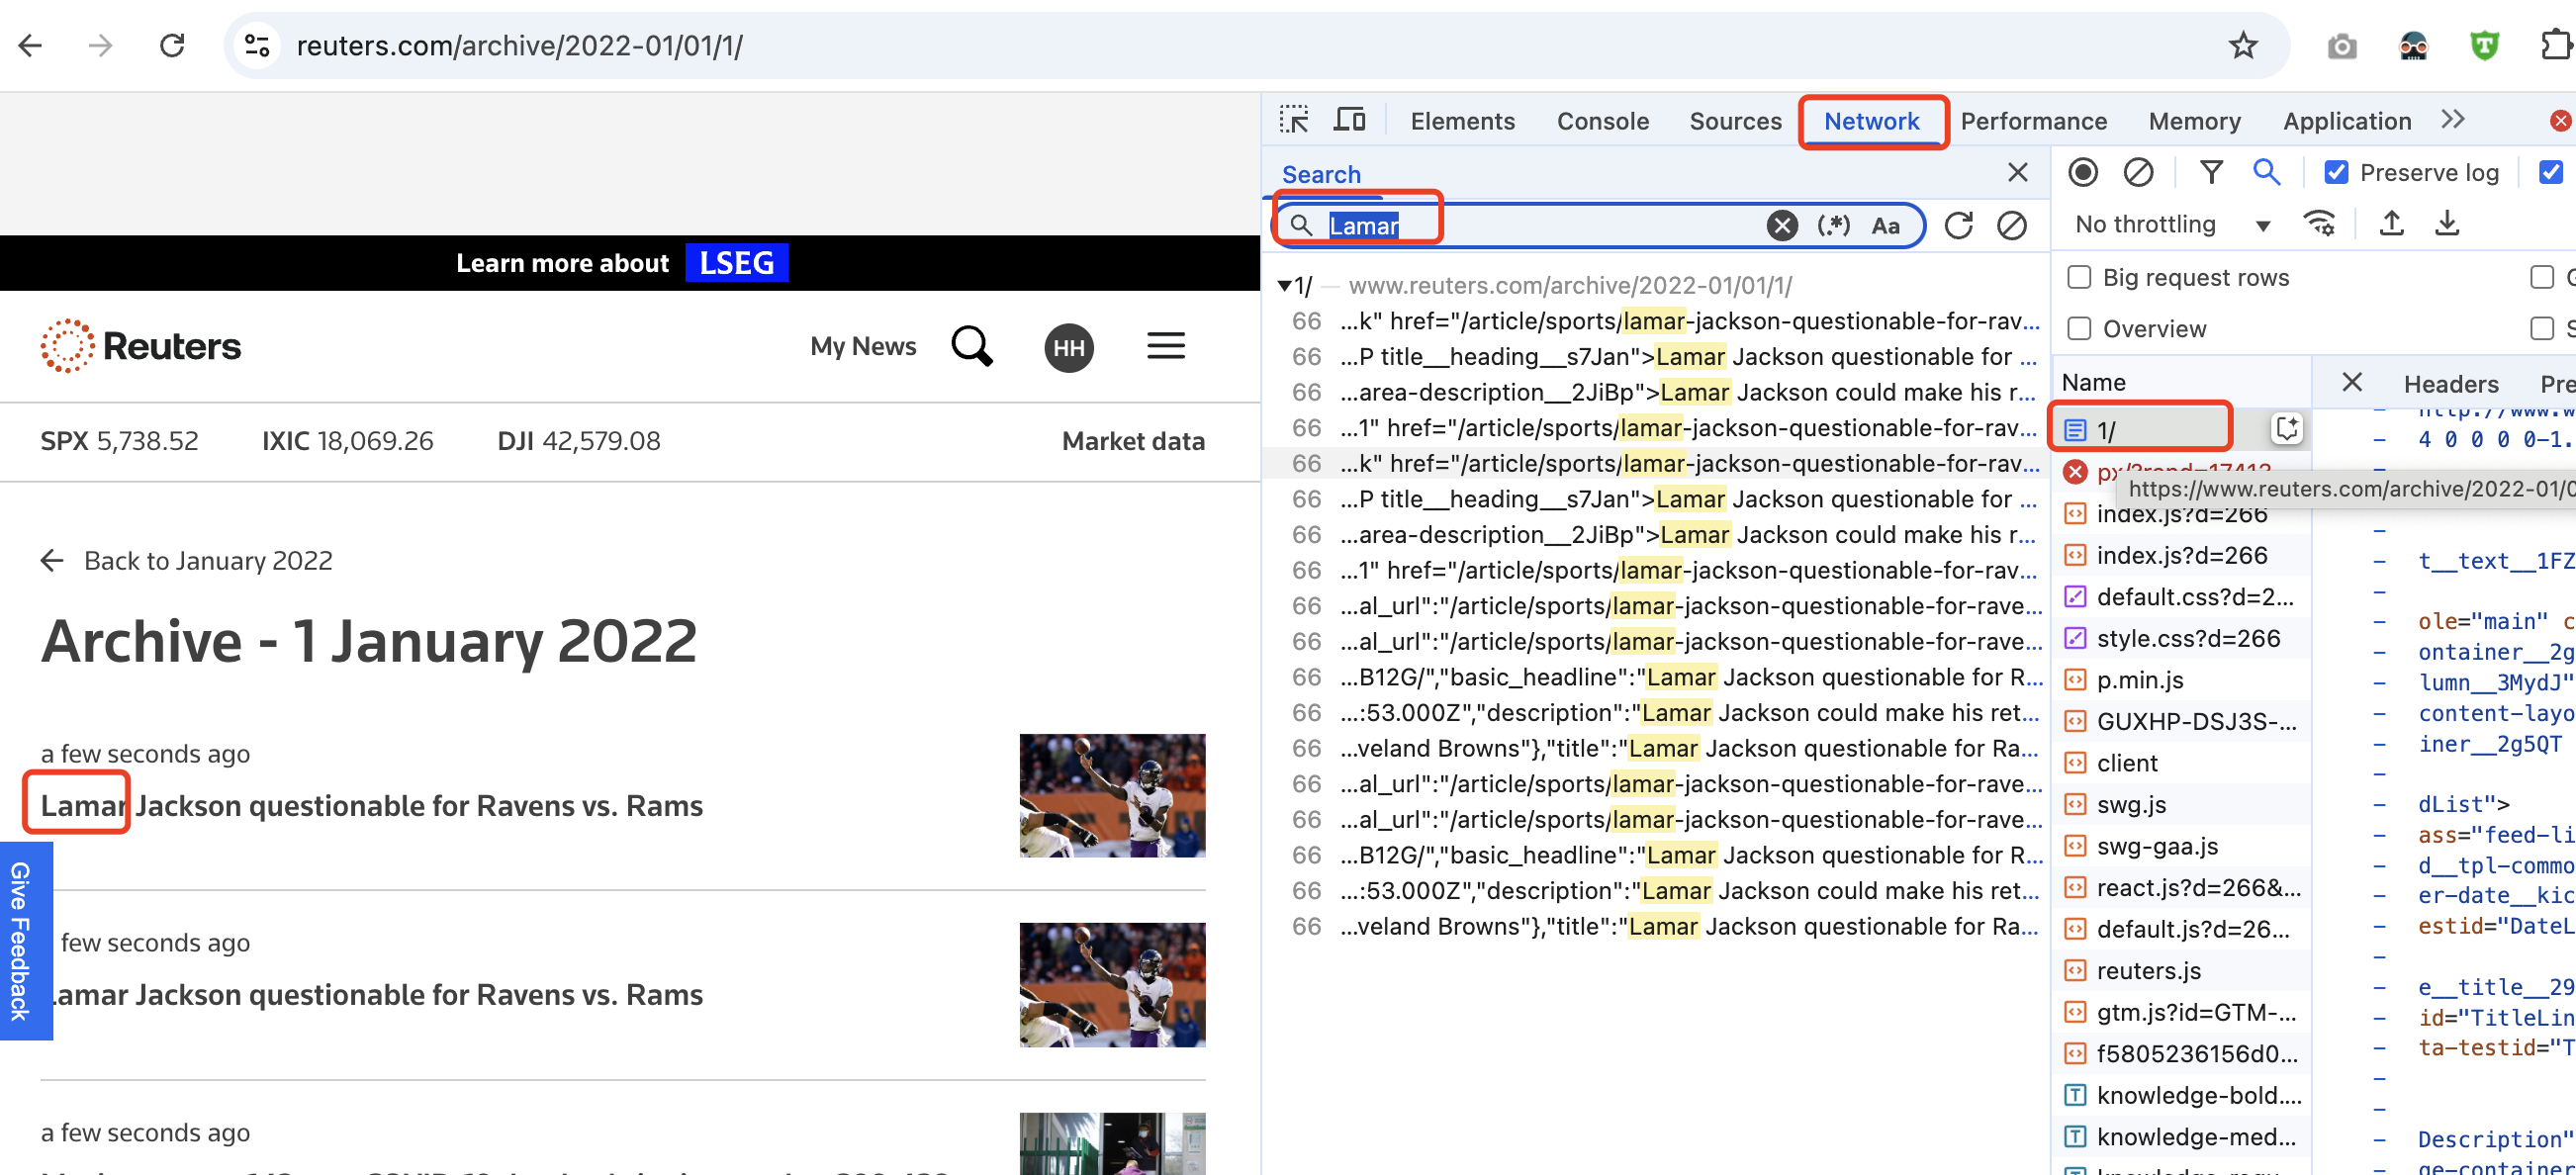Screen dimensions: 2576x1175
Task: Open the HH user profile avatar
Action: (1069, 348)
